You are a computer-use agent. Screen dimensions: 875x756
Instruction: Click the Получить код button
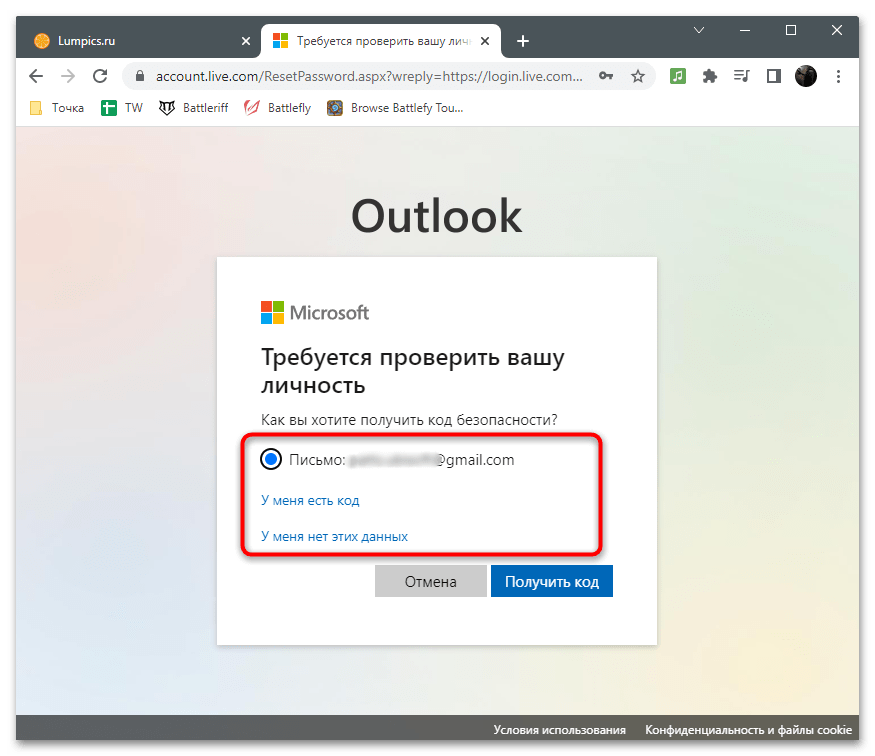[x=551, y=581]
